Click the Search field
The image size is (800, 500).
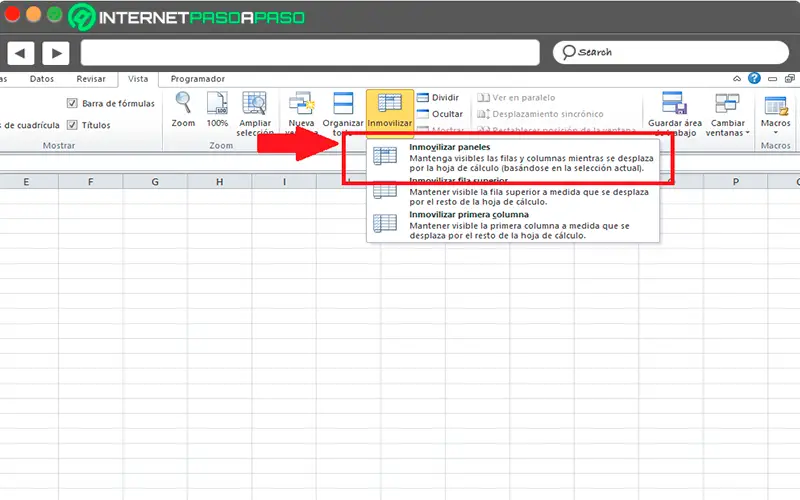670,52
